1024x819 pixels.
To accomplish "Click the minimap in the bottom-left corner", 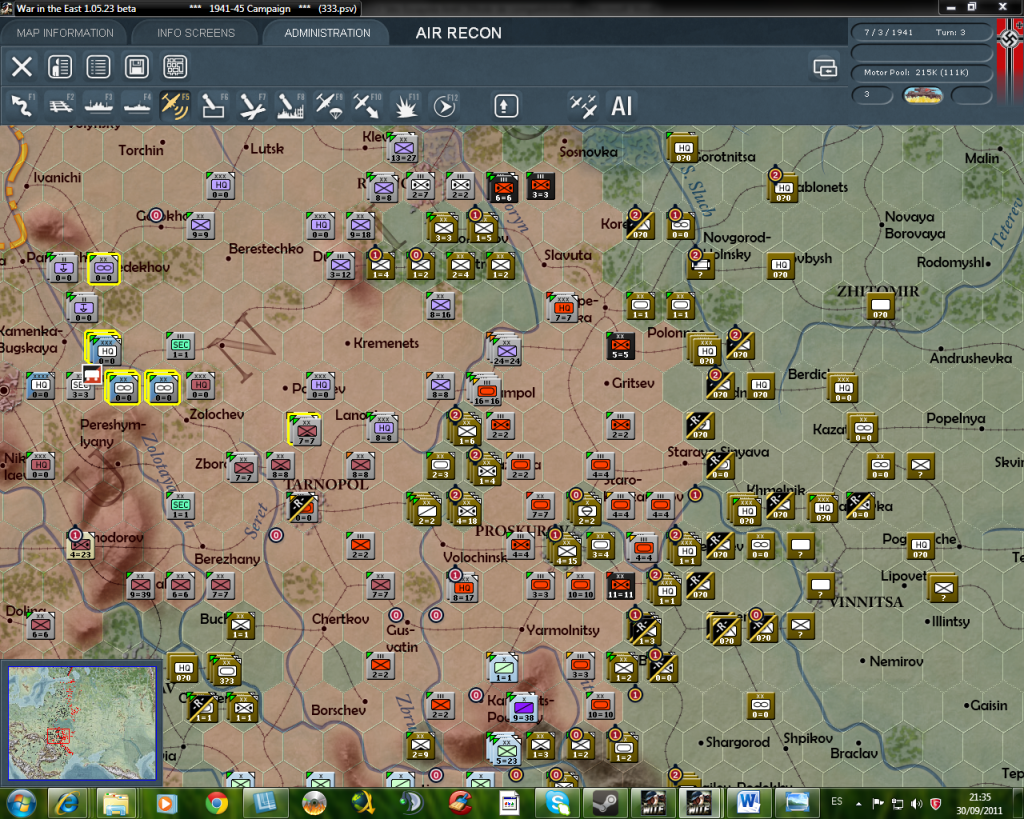I will pyautogui.click(x=82, y=722).
